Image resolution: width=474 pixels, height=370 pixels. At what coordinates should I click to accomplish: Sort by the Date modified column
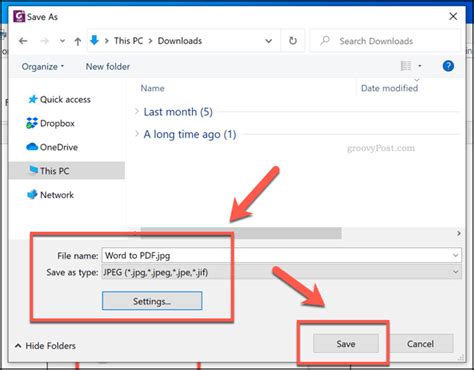tap(389, 88)
